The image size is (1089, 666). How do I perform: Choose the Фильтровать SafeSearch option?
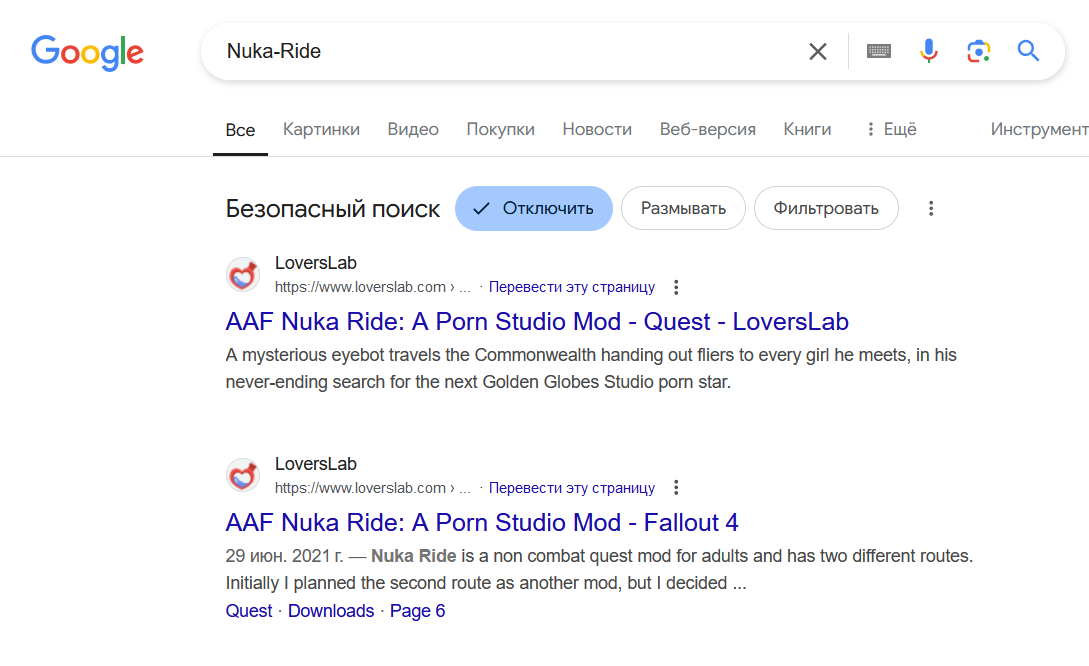[x=826, y=208]
